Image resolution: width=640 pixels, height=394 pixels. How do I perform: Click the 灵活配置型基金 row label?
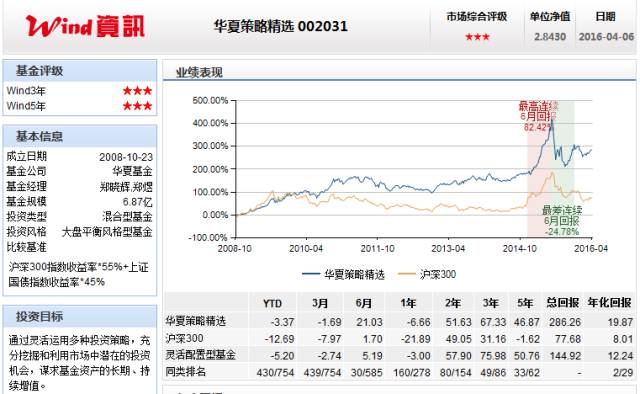(x=200, y=355)
